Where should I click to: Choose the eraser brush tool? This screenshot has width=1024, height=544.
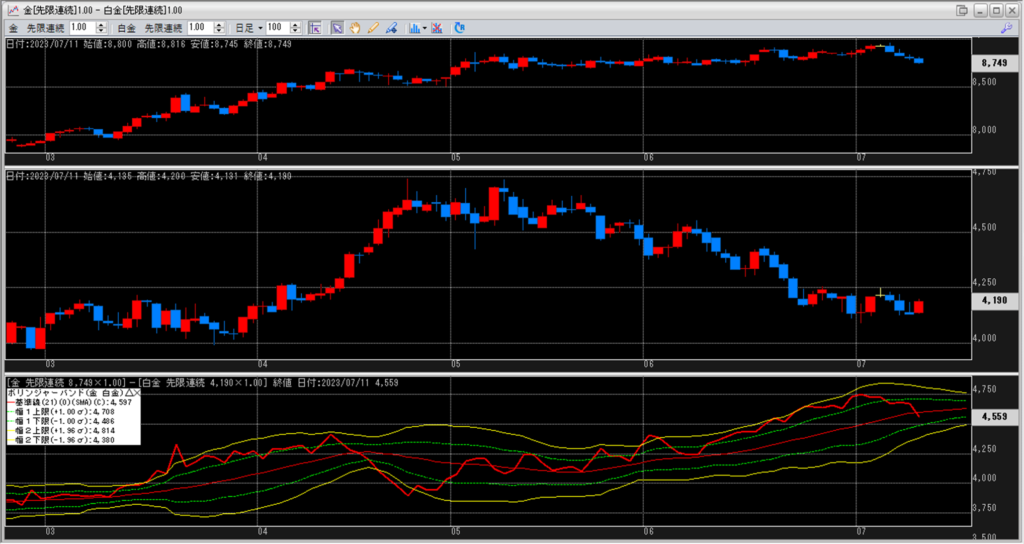(x=391, y=27)
